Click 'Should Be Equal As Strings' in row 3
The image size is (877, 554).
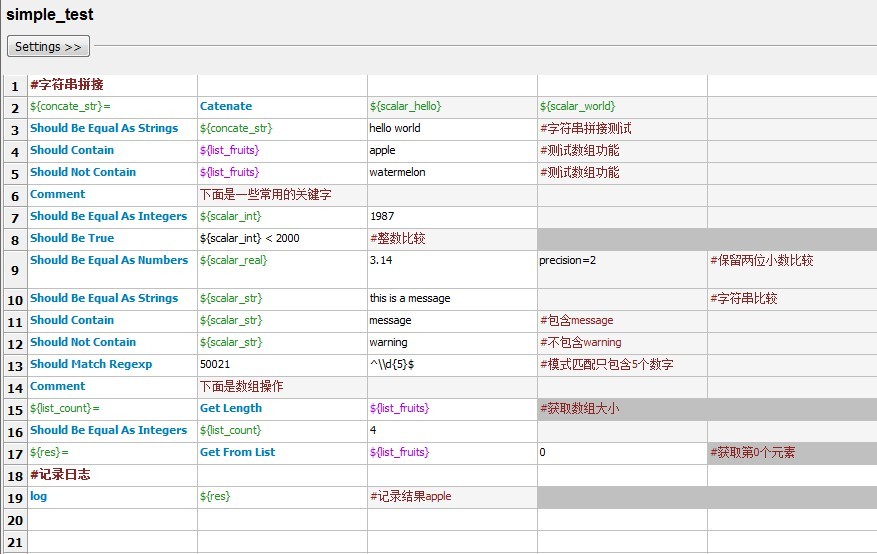[x=112, y=129]
